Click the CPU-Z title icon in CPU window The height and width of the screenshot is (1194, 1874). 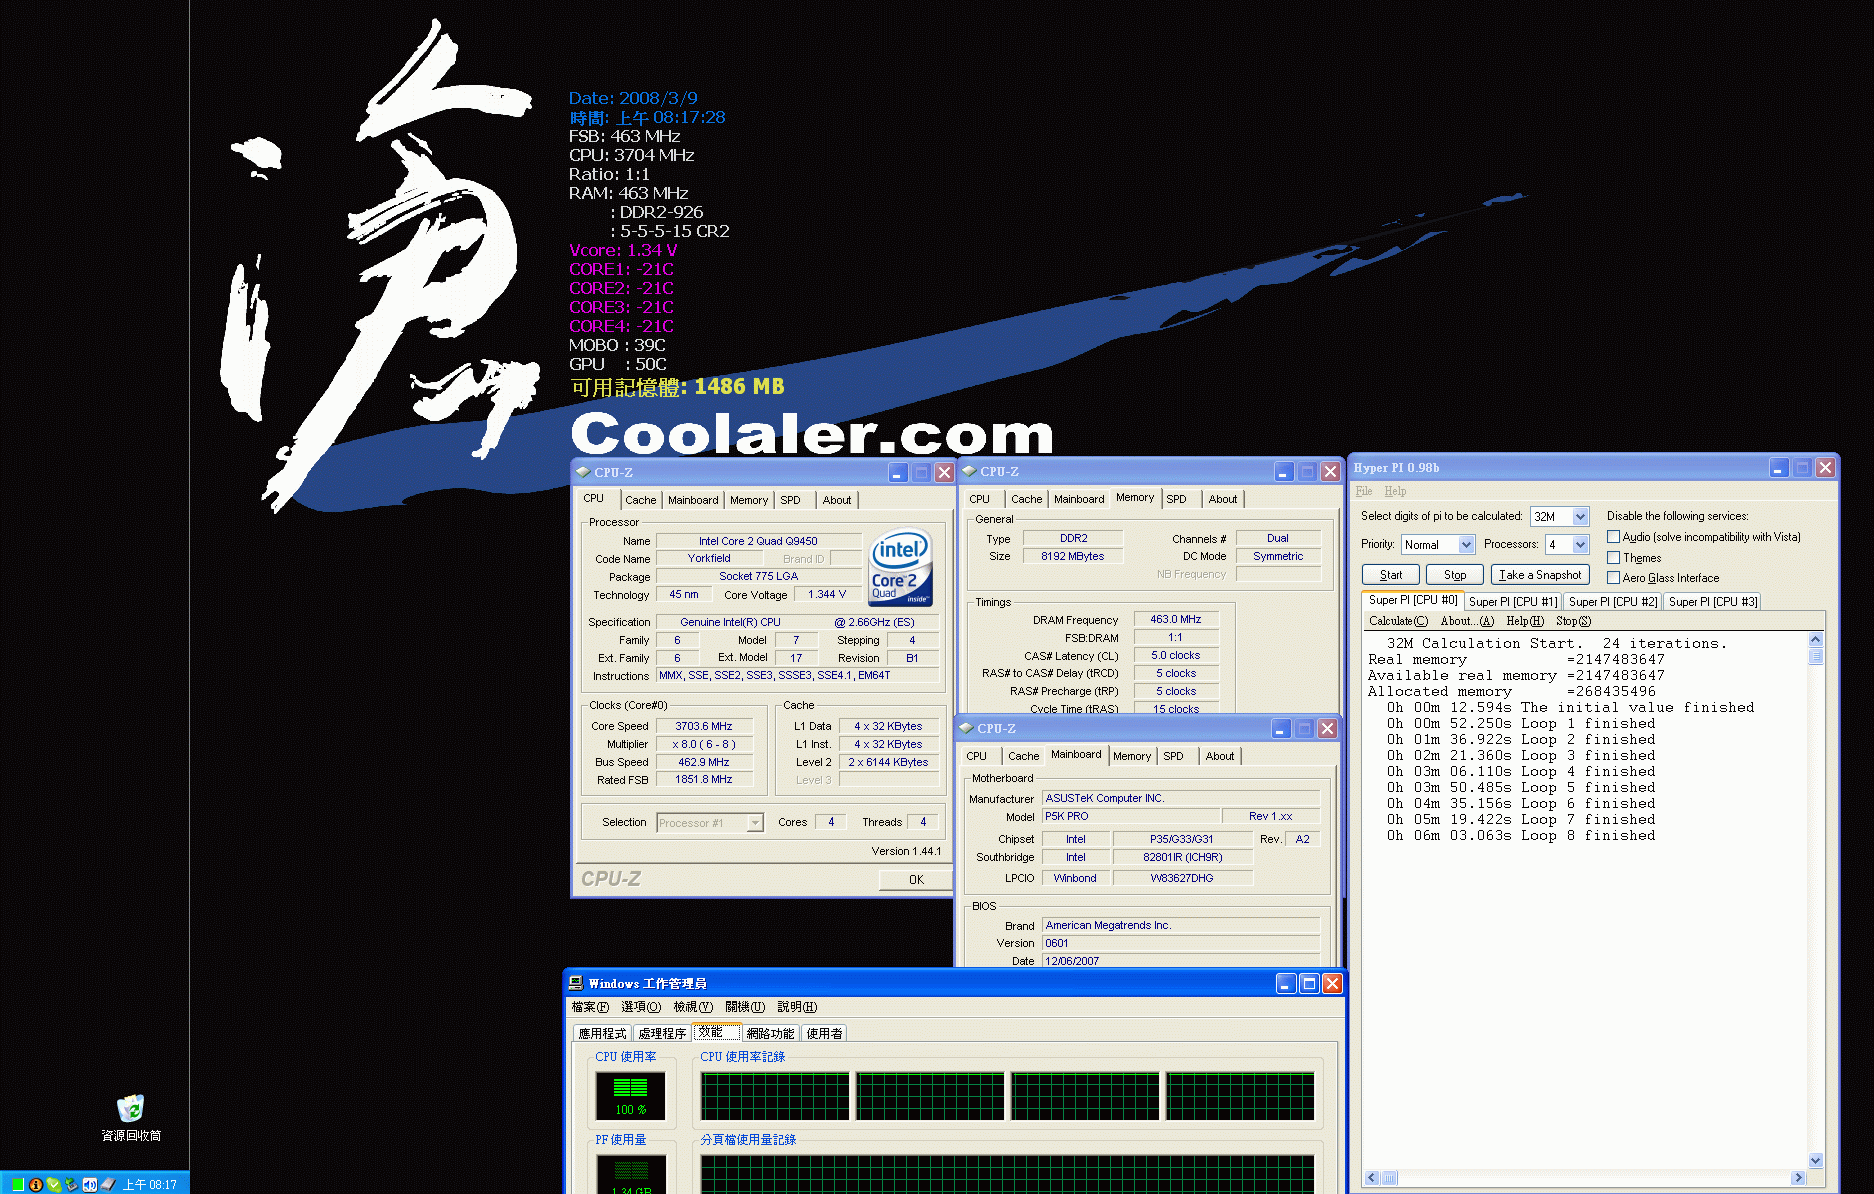pos(583,472)
